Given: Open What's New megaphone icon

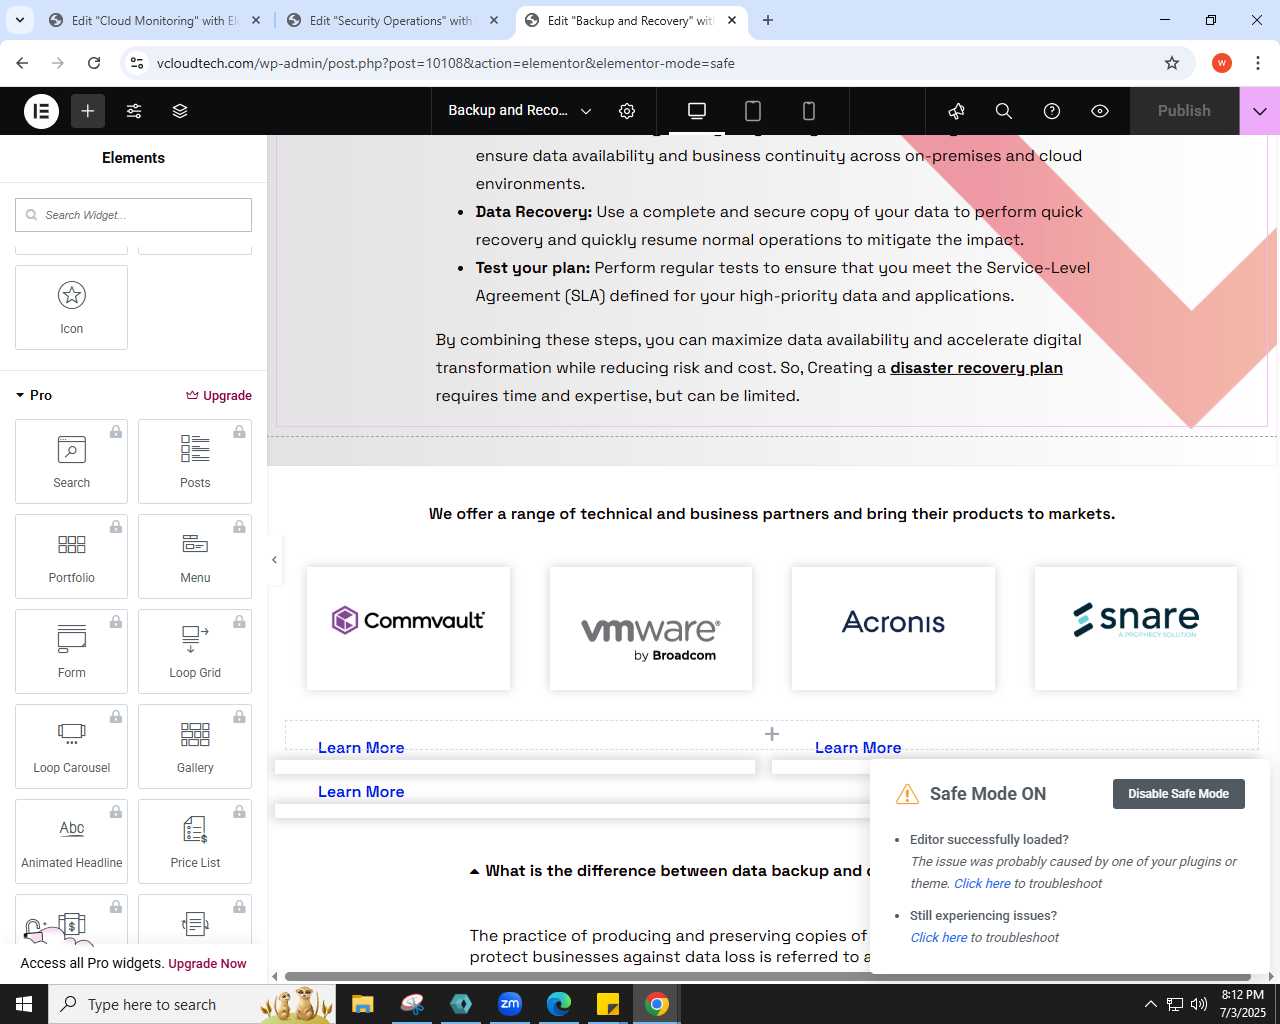Looking at the screenshot, I should pyautogui.click(x=956, y=111).
